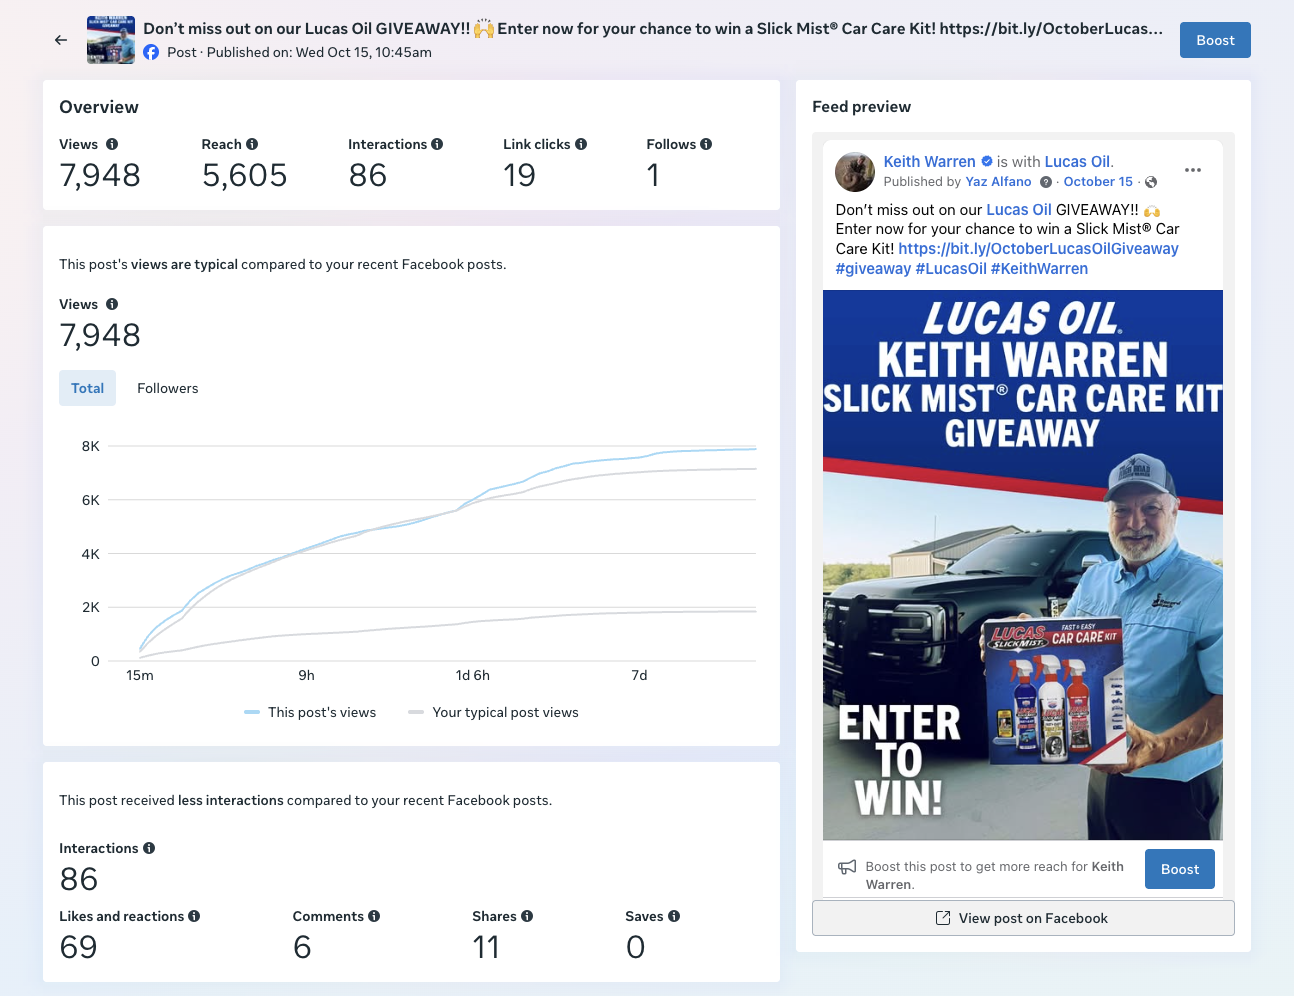
Task: Click the October 15 date link
Action: pyautogui.click(x=1098, y=182)
